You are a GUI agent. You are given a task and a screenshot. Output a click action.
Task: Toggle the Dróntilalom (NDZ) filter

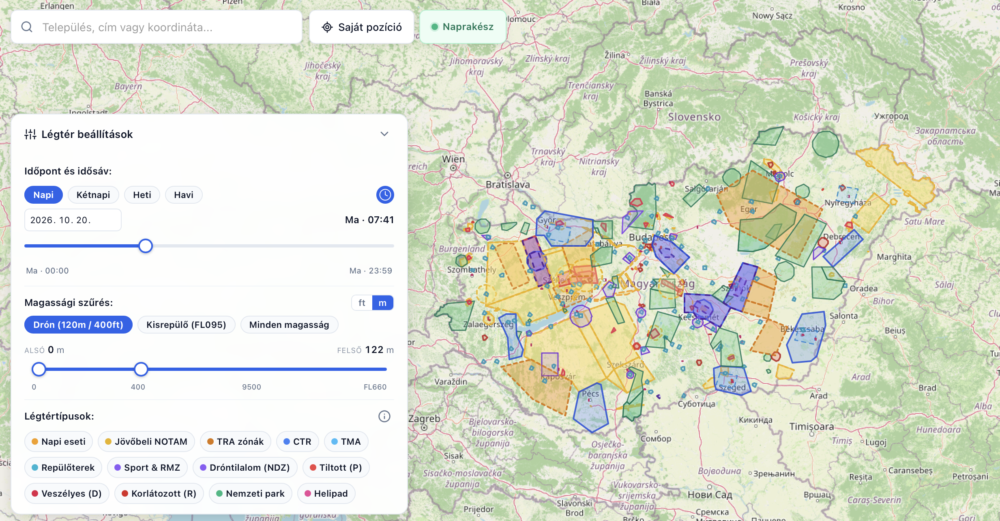point(244,467)
